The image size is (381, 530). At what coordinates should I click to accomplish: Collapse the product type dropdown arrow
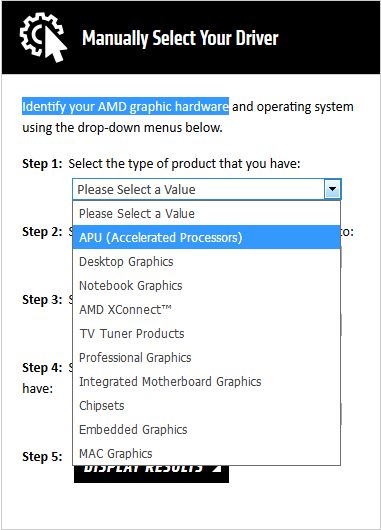[x=332, y=189]
